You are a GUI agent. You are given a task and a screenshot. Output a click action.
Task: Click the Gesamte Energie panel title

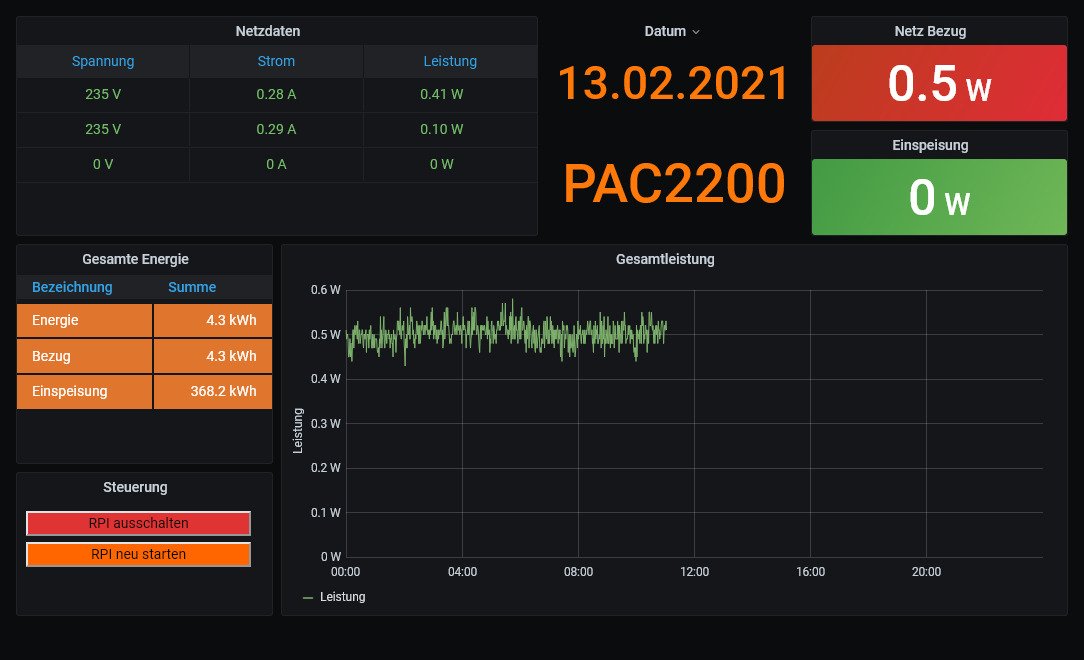[x=135, y=259]
